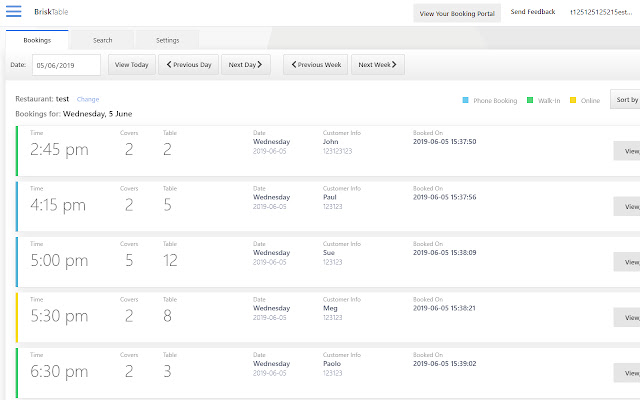Click Send Feedback link
This screenshot has height=400, width=640.
[x=532, y=12]
